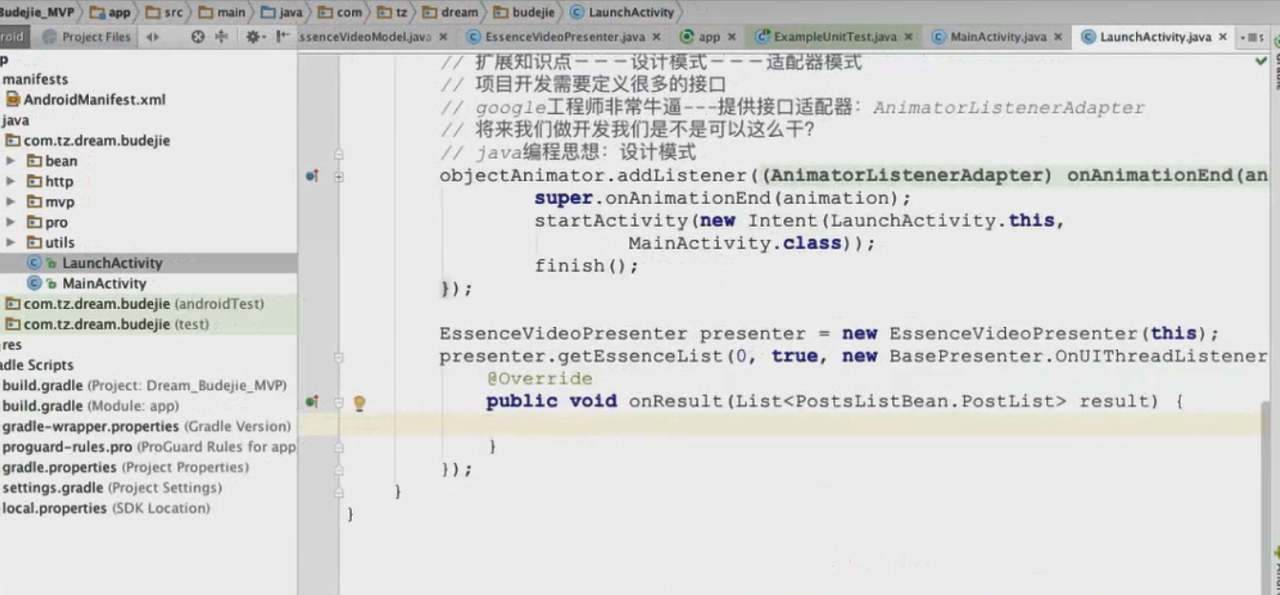
Task: Click the budejie breadcrumb package
Action: tap(526, 12)
